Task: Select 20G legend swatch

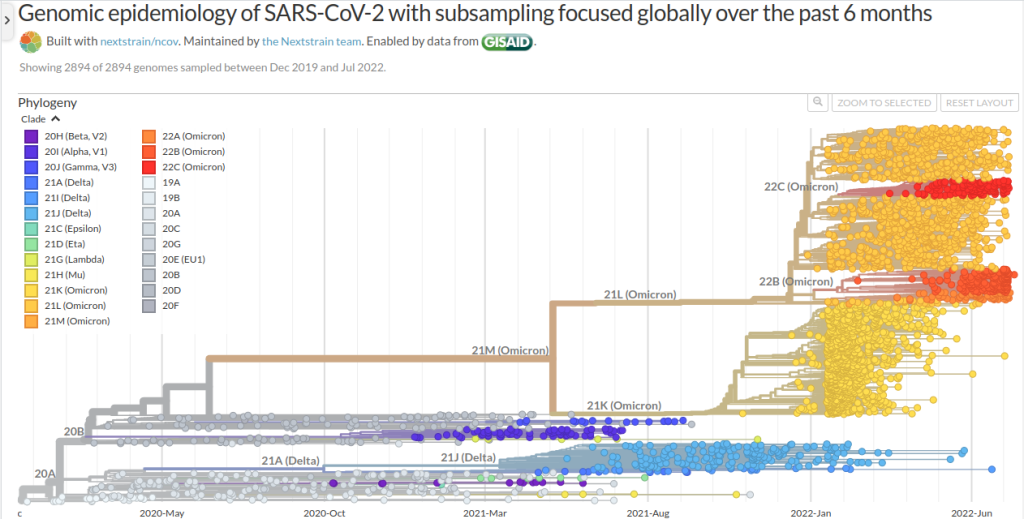Action: tap(149, 244)
